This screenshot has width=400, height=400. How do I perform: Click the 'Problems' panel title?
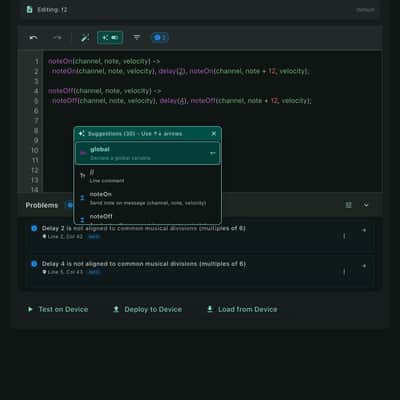click(x=42, y=205)
